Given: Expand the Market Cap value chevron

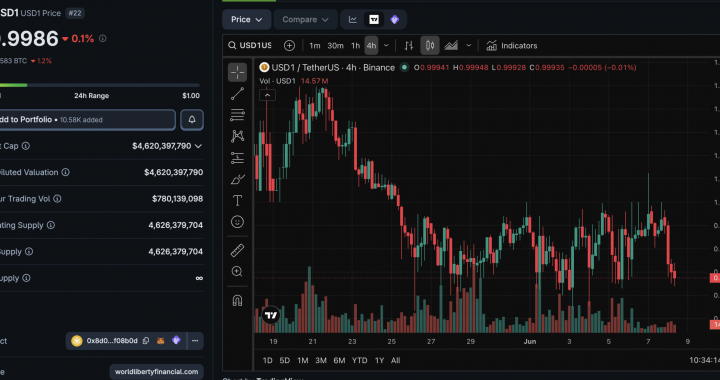Looking at the screenshot, I should 198,146.
